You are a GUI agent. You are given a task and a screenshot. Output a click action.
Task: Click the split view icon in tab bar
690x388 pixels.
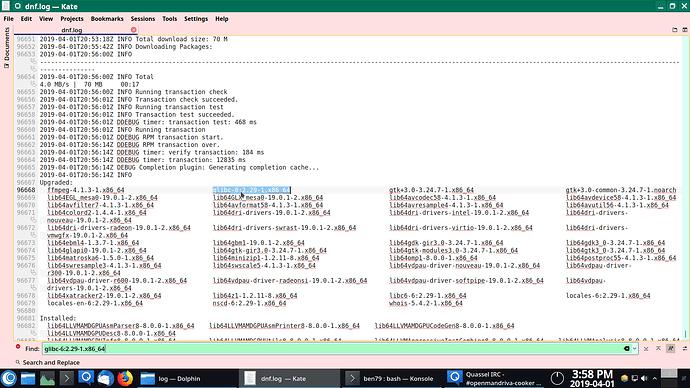[x=685, y=30]
